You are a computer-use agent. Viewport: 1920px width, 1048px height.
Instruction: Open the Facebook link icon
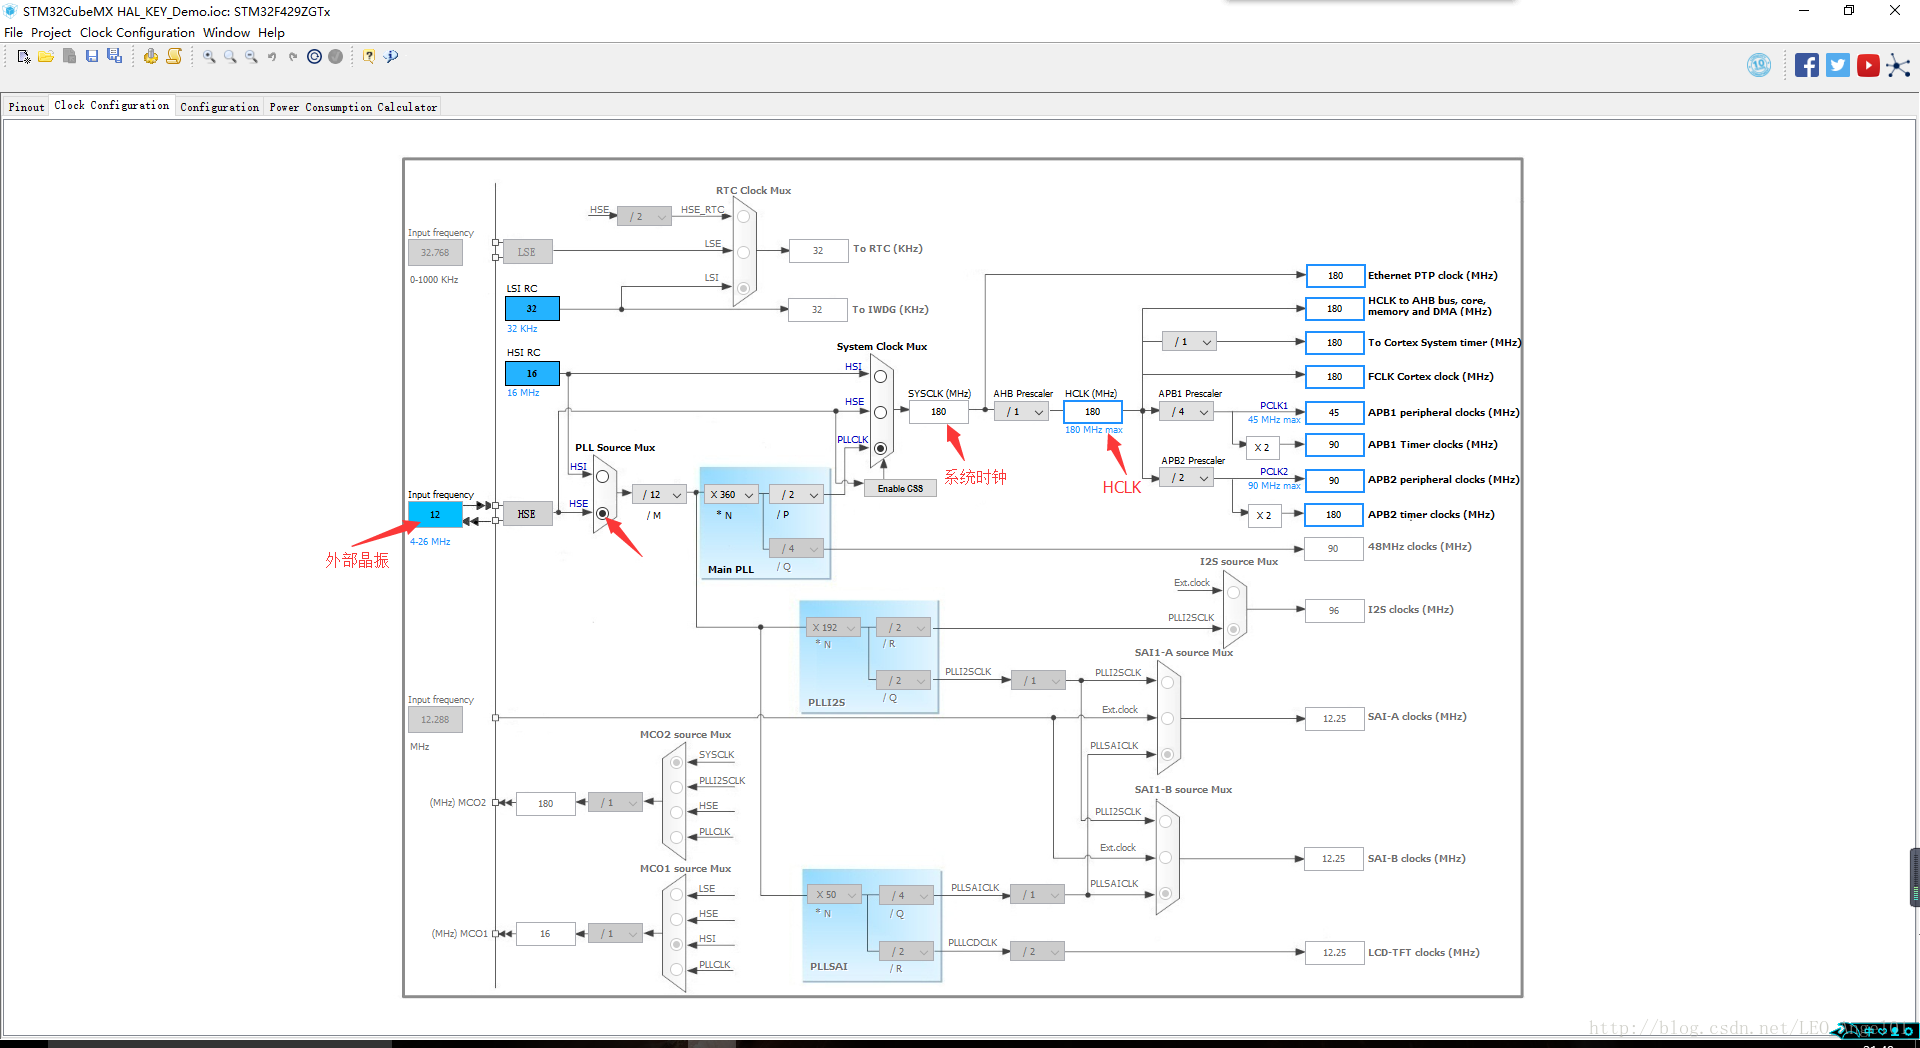(x=1807, y=65)
